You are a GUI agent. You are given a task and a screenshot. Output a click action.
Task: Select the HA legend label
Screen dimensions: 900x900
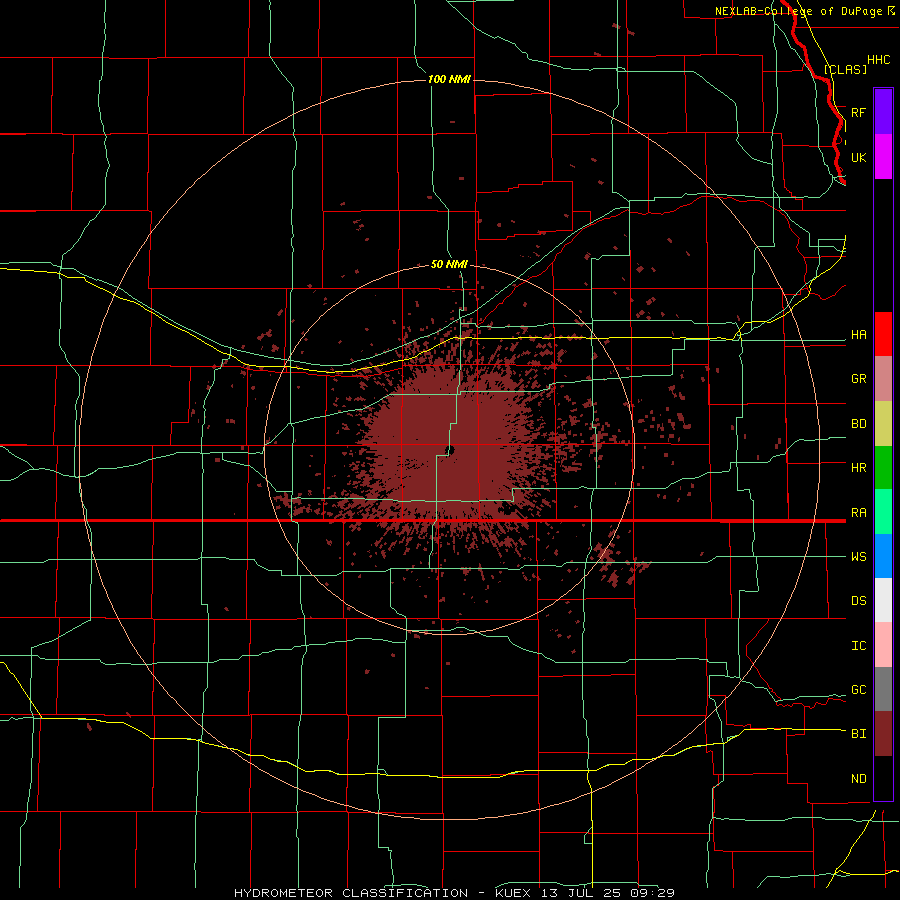[x=858, y=335]
